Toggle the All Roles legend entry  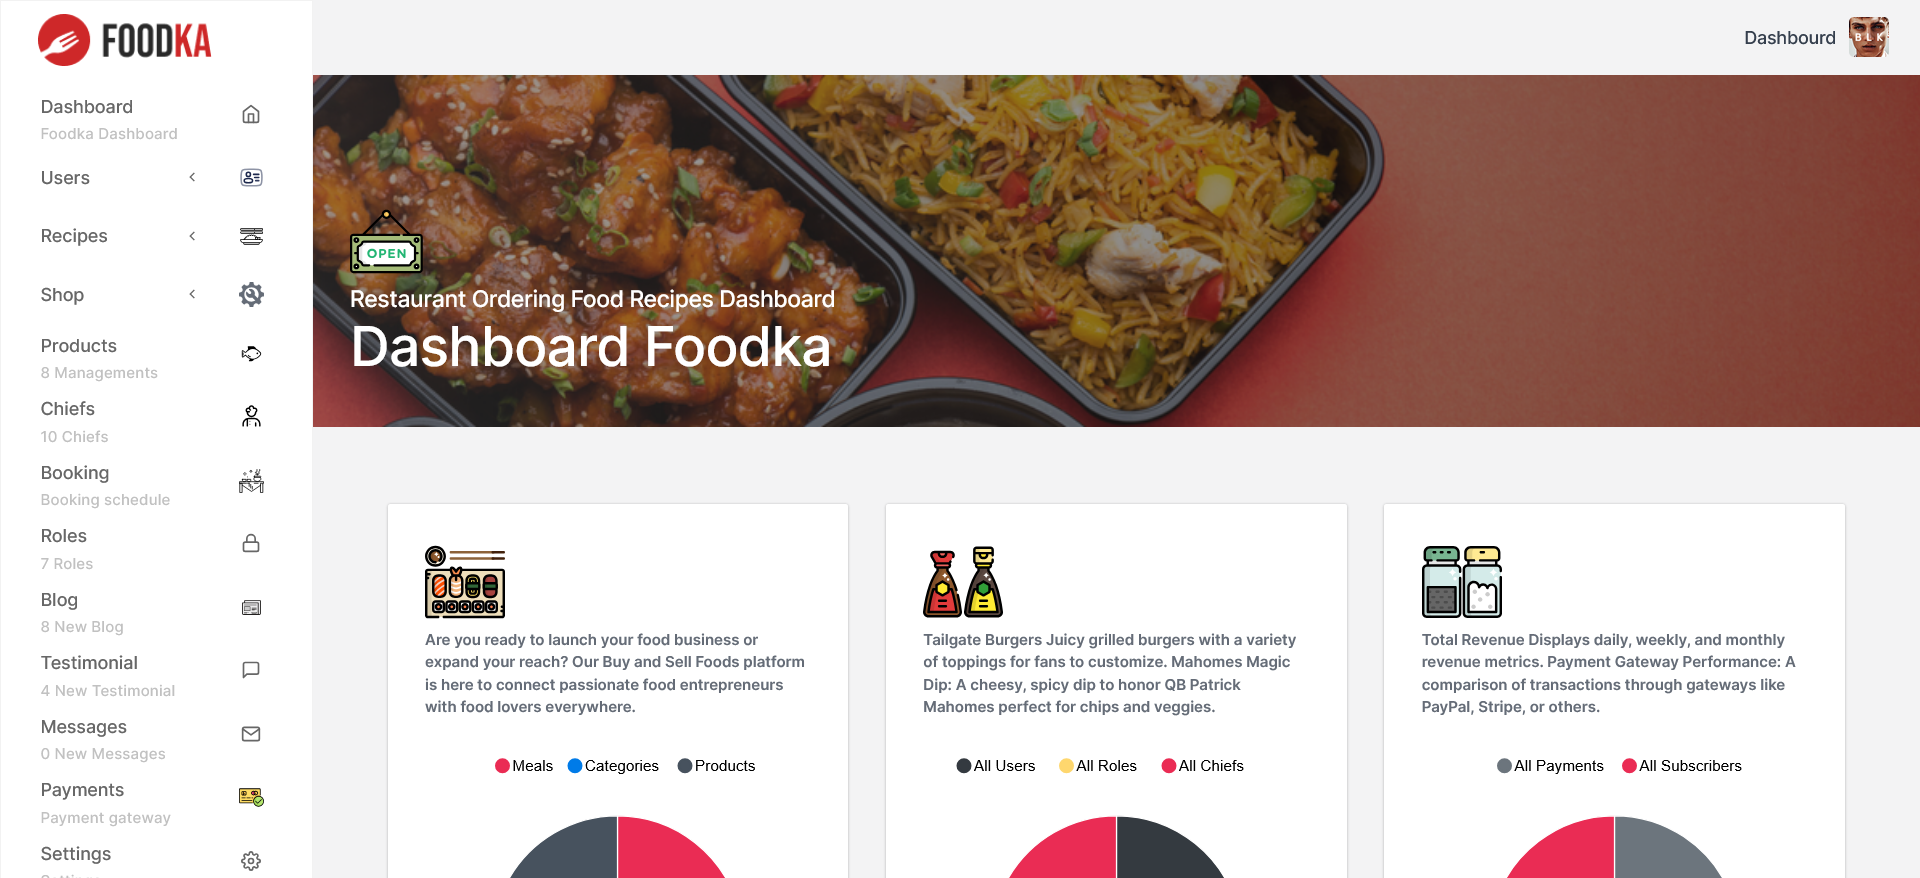pyautogui.click(x=1098, y=766)
